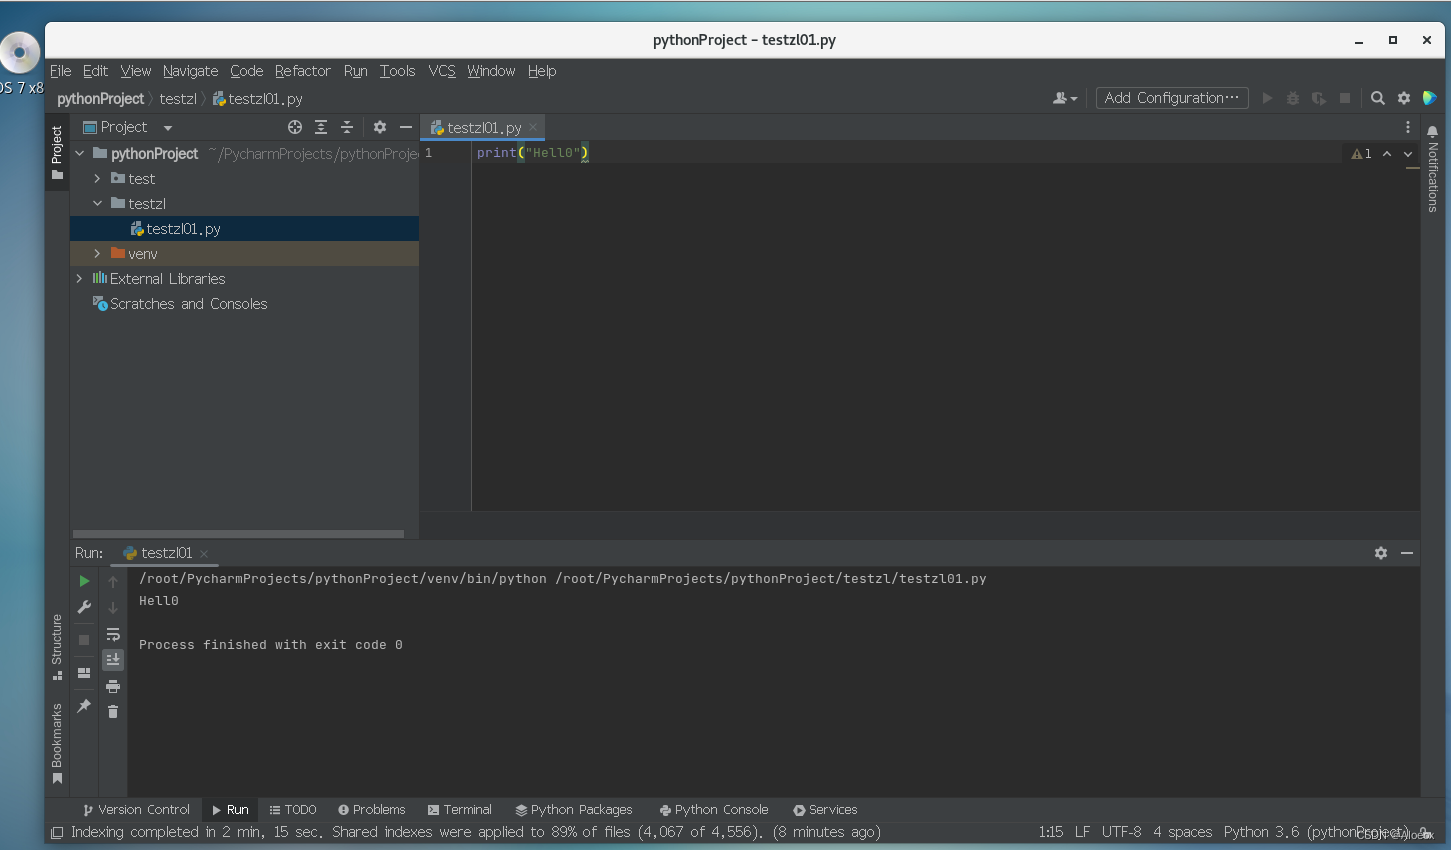Image resolution: width=1451 pixels, height=850 pixels.
Task: Pin the Run tab with pin icon
Action: click(x=84, y=706)
